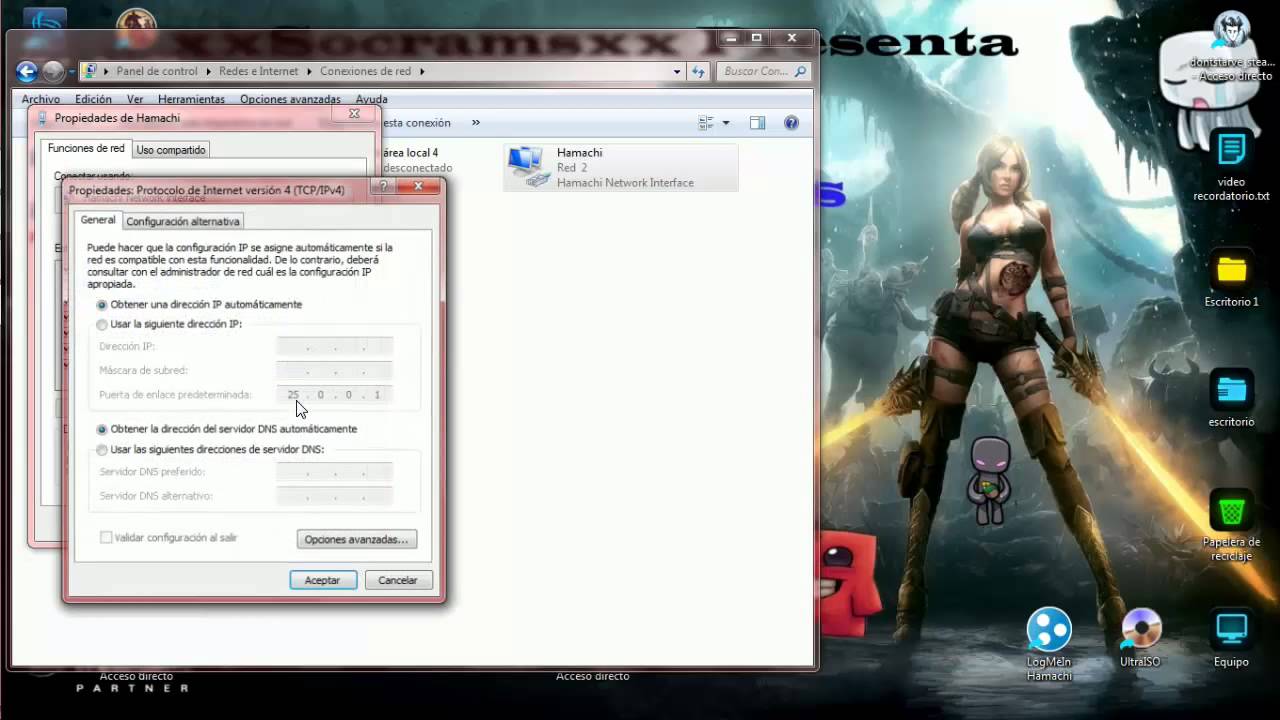Open the Edición menu
Screen dimensions: 1280x720
click(x=93, y=99)
